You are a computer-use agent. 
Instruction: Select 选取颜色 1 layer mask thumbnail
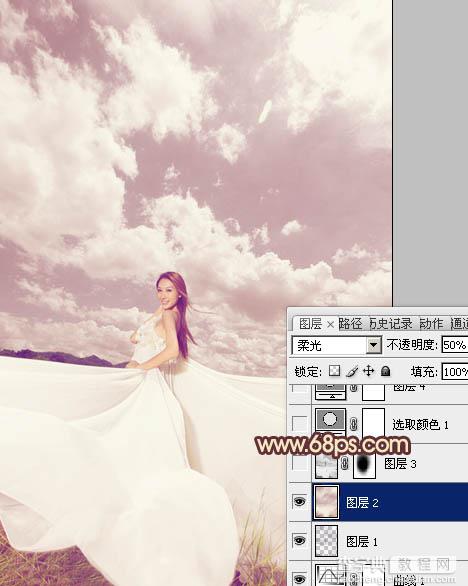coord(373,422)
